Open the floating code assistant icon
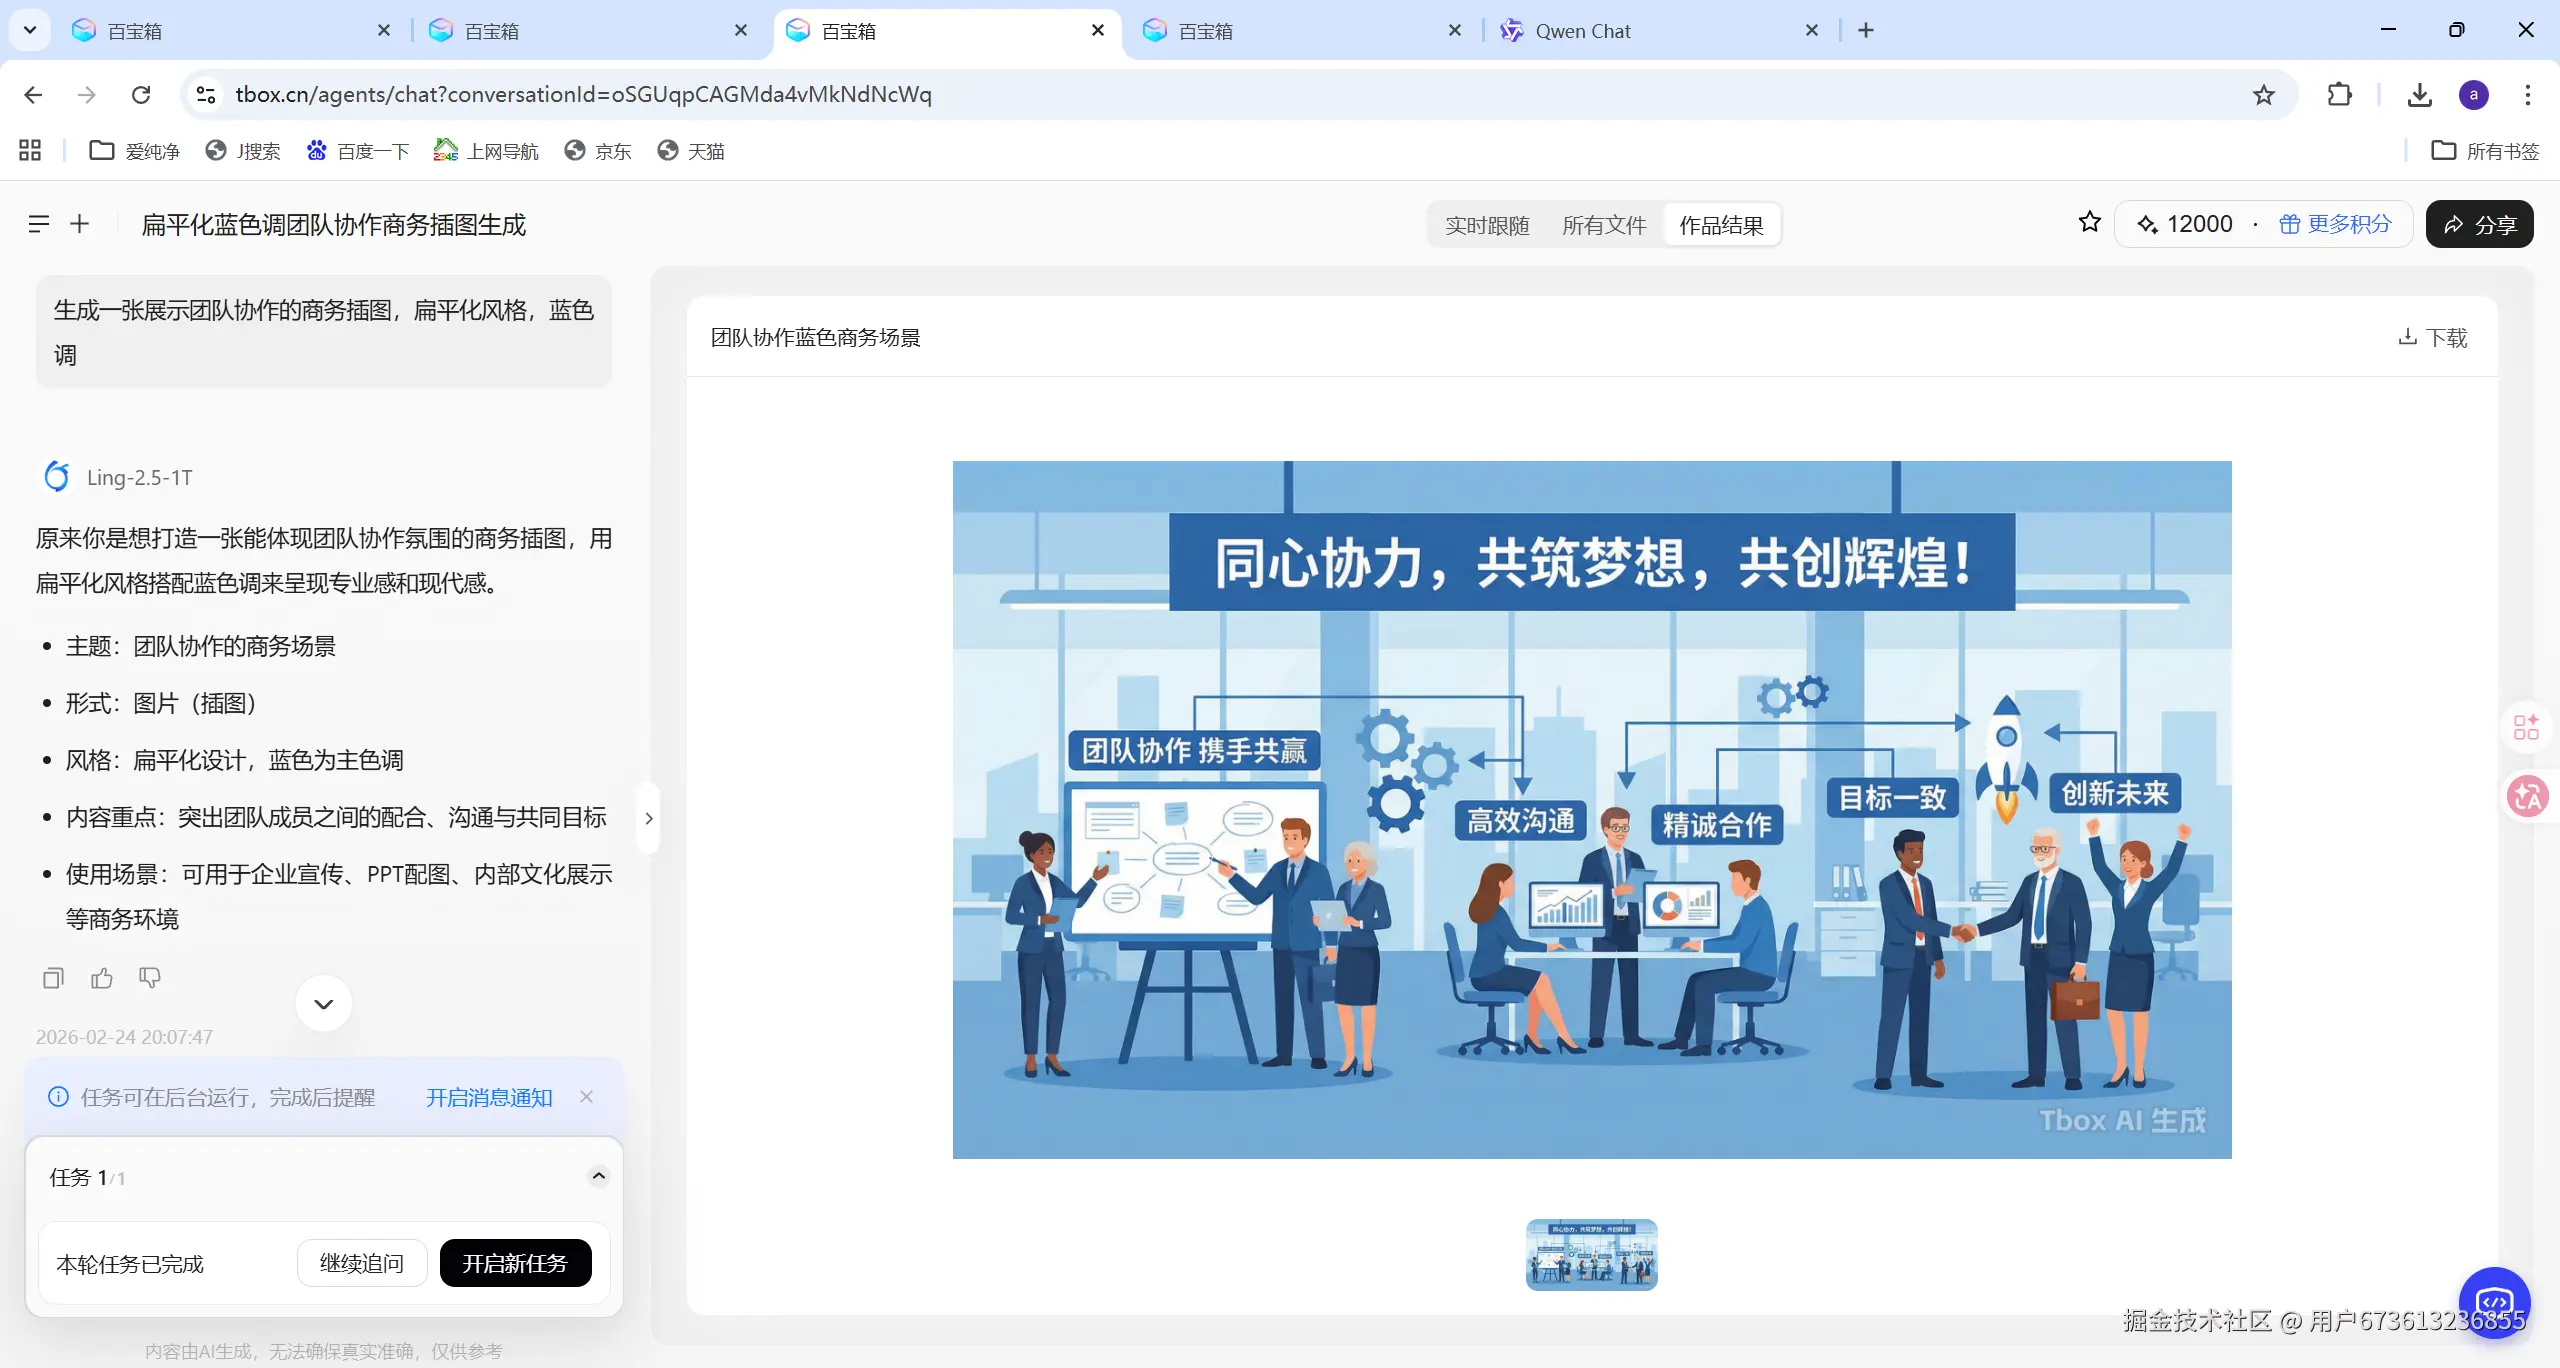 click(2494, 1302)
